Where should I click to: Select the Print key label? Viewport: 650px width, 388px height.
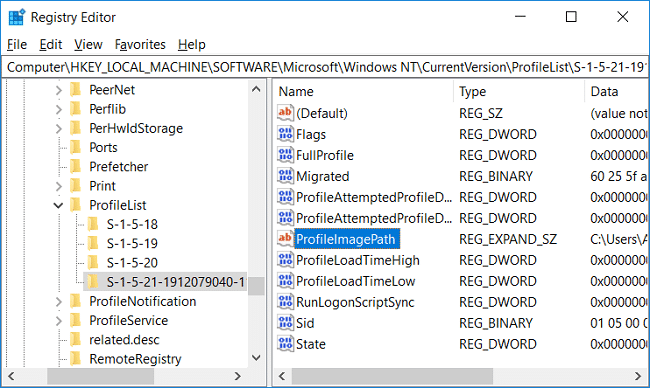102,186
